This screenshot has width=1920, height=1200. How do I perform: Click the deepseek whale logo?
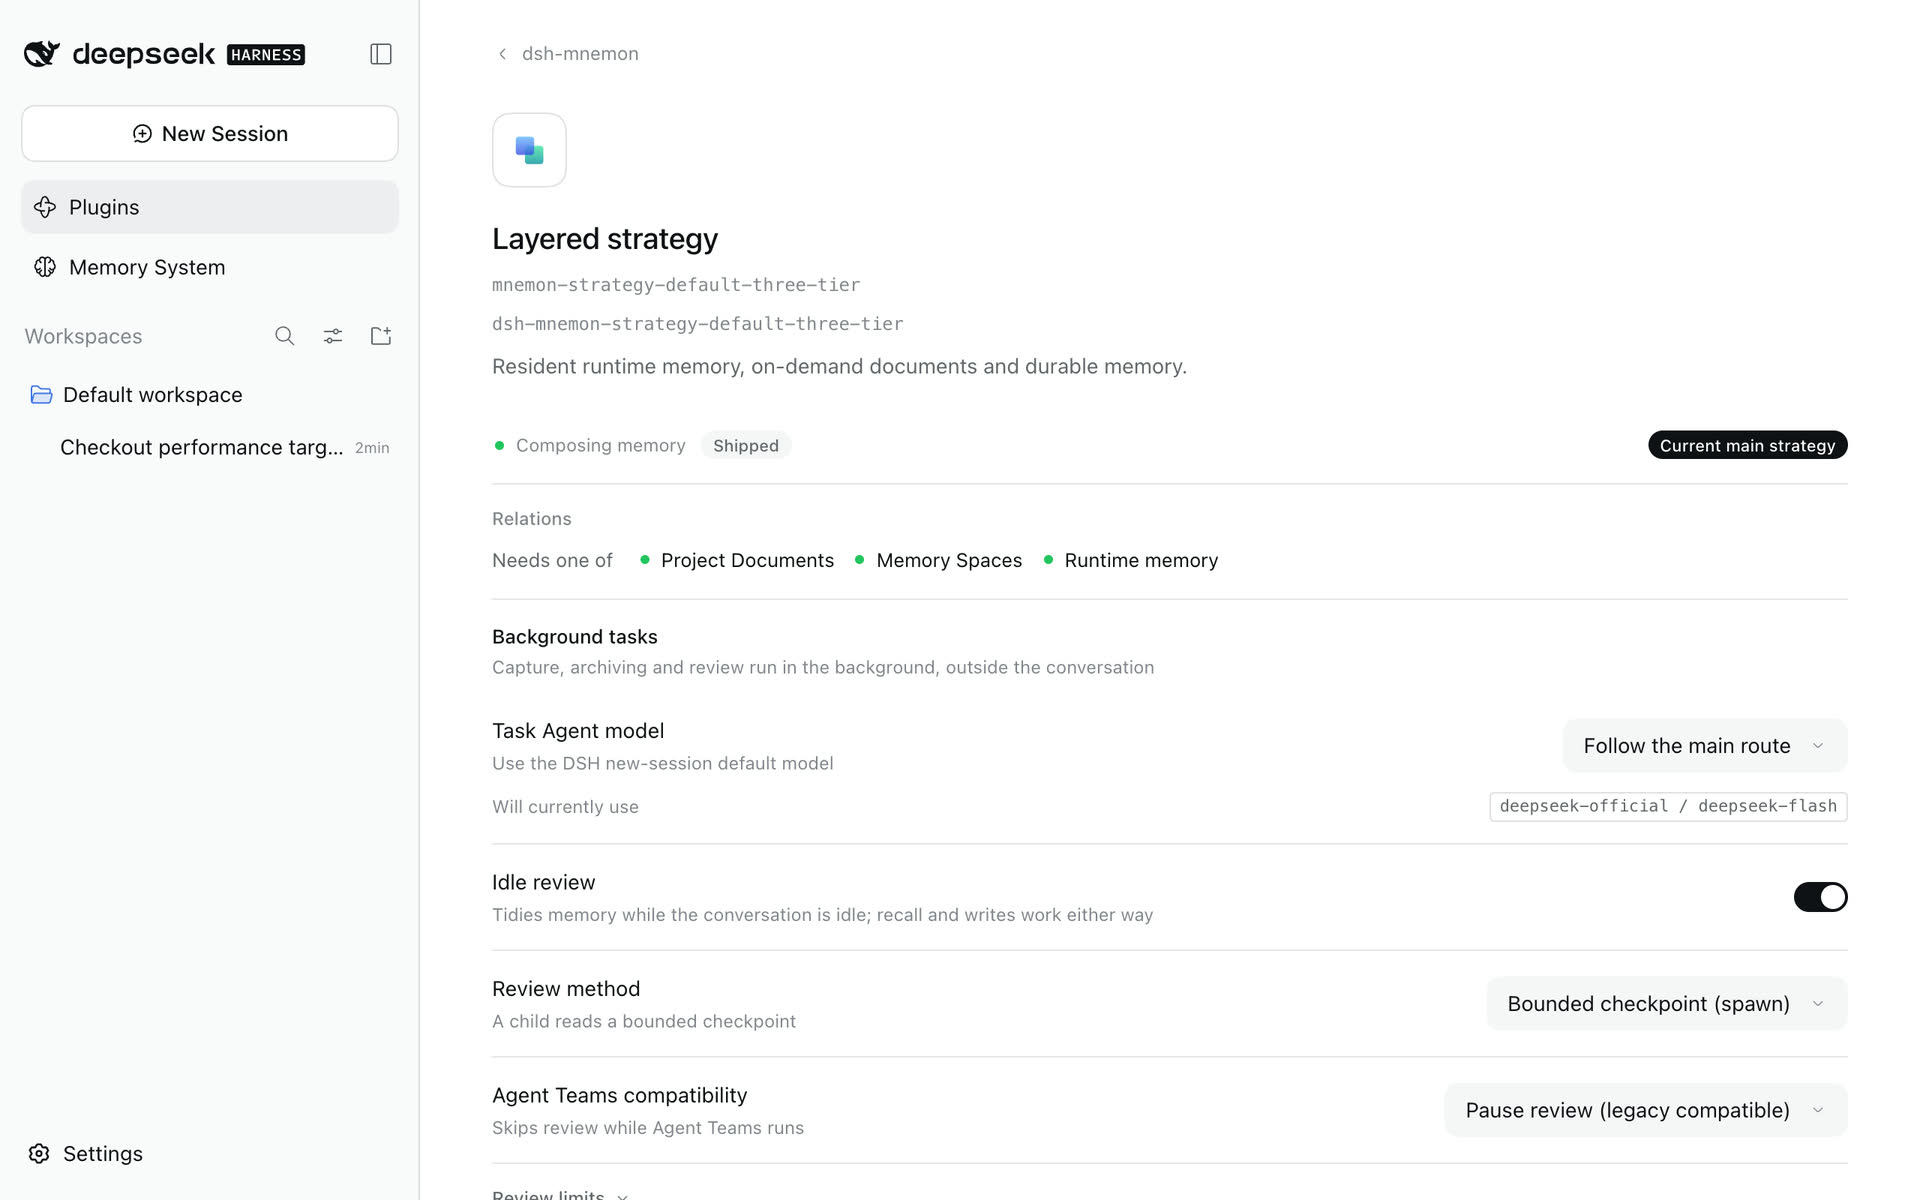click(x=42, y=54)
